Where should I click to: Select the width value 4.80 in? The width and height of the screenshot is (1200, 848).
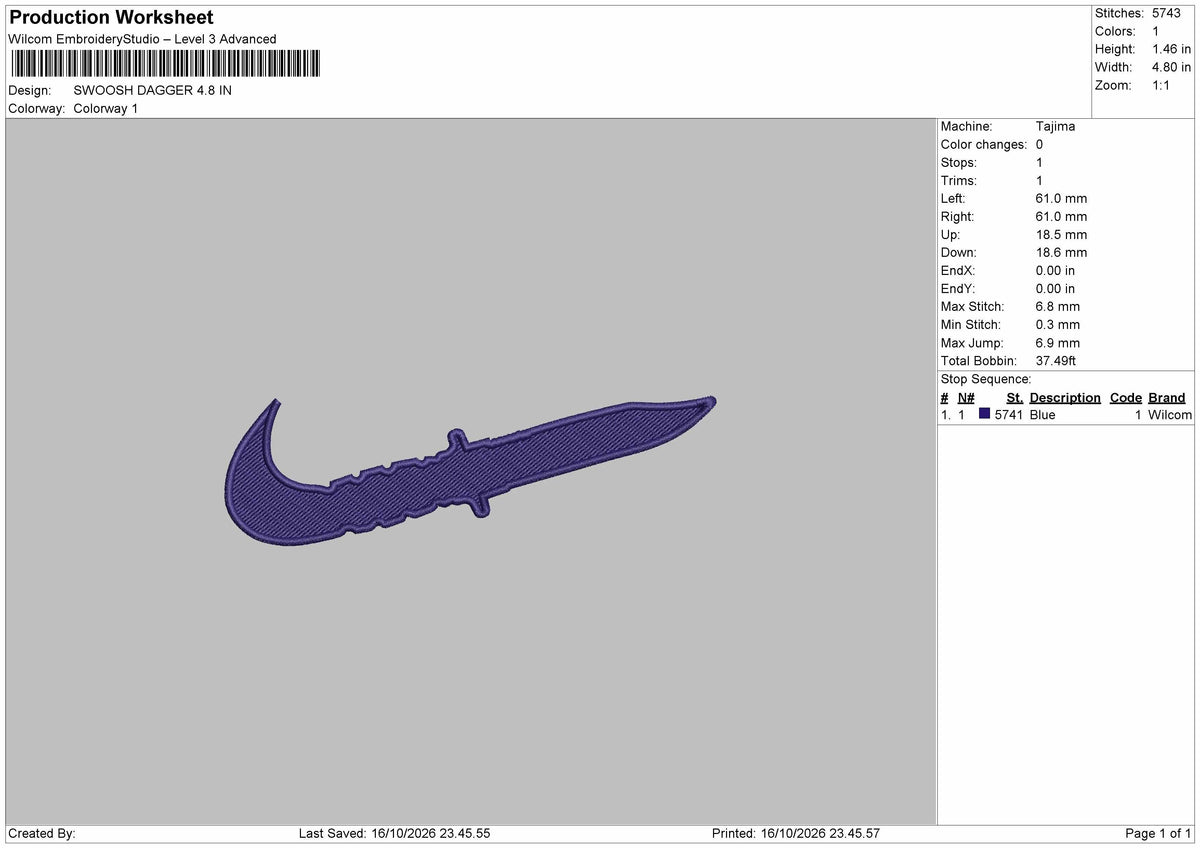pyautogui.click(x=1171, y=67)
